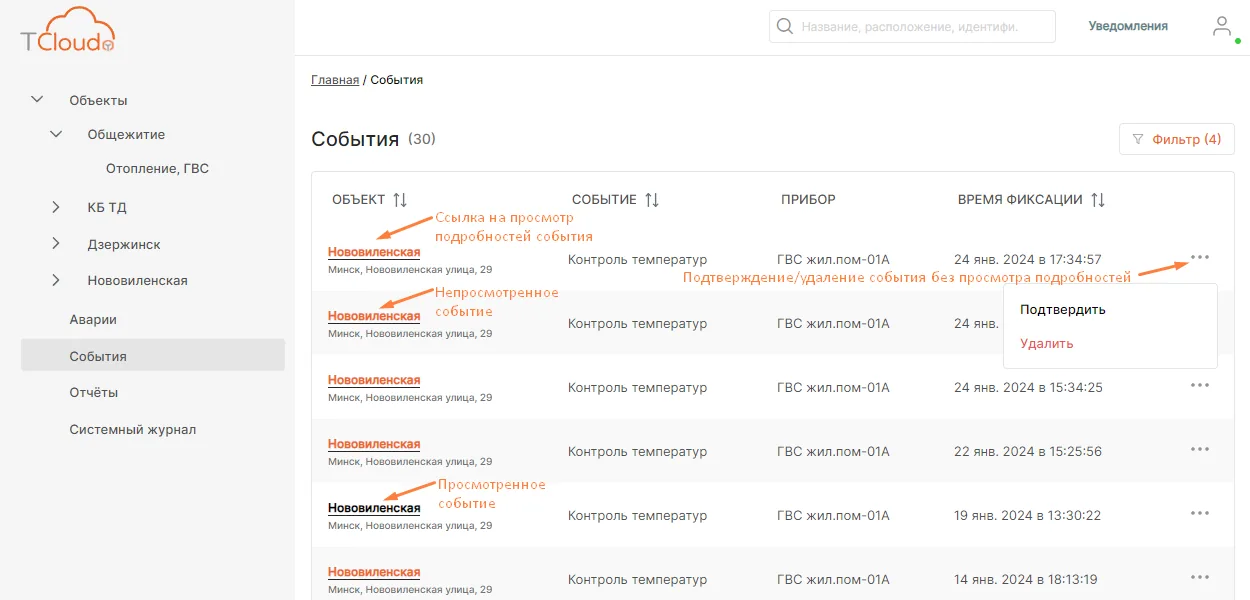
Task: Click the События breadcrumb text
Action: pos(396,80)
